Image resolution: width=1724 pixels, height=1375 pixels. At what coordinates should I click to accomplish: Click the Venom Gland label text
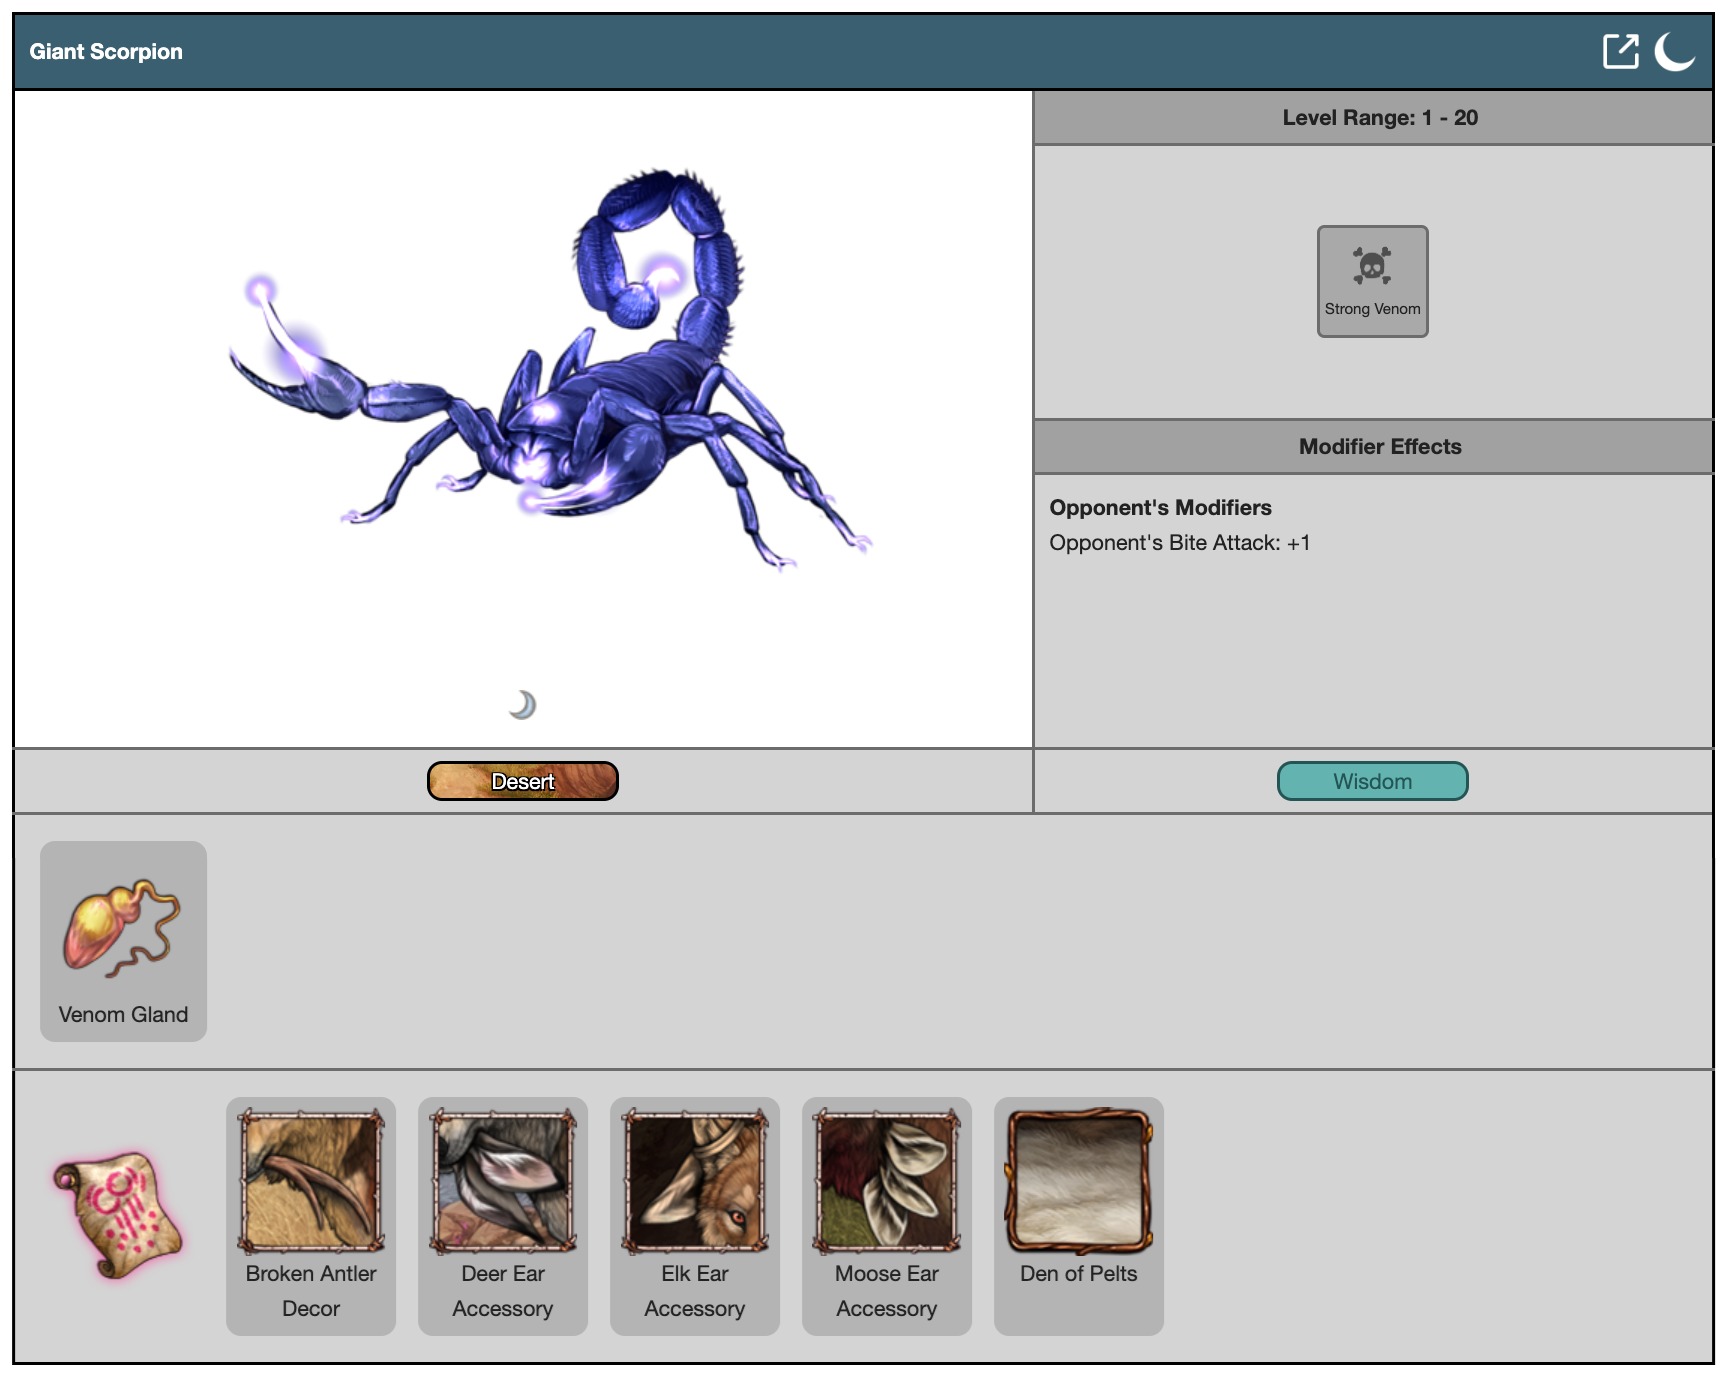[123, 1014]
